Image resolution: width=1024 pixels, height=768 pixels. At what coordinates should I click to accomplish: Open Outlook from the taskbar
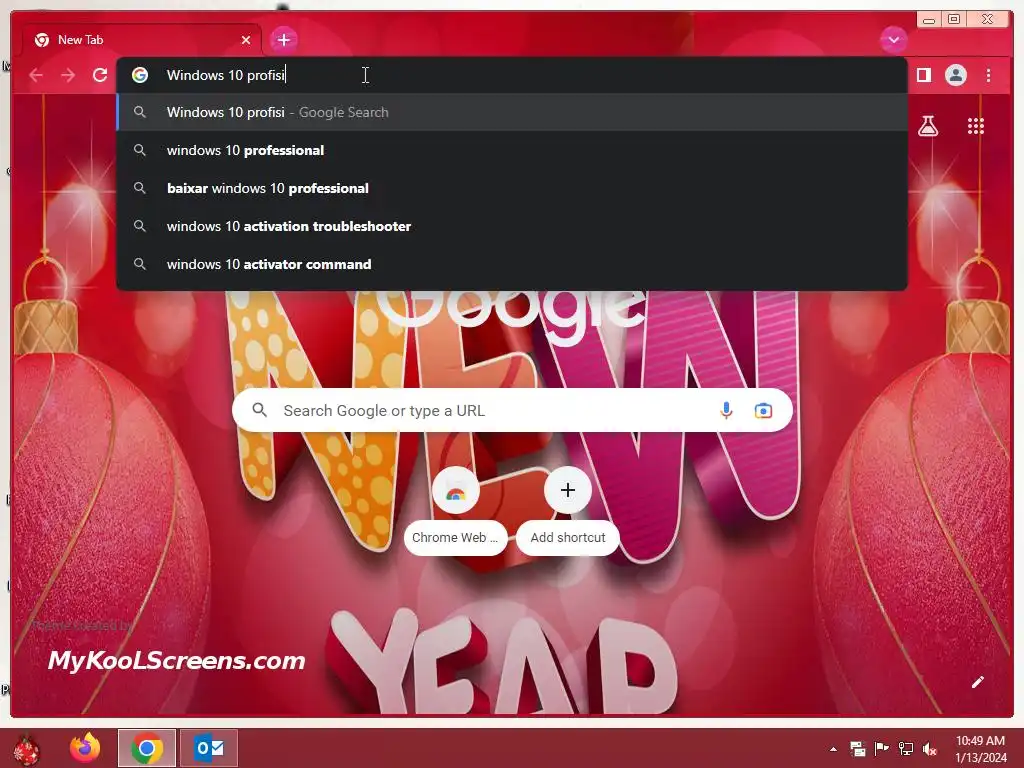click(x=208, y=748)
